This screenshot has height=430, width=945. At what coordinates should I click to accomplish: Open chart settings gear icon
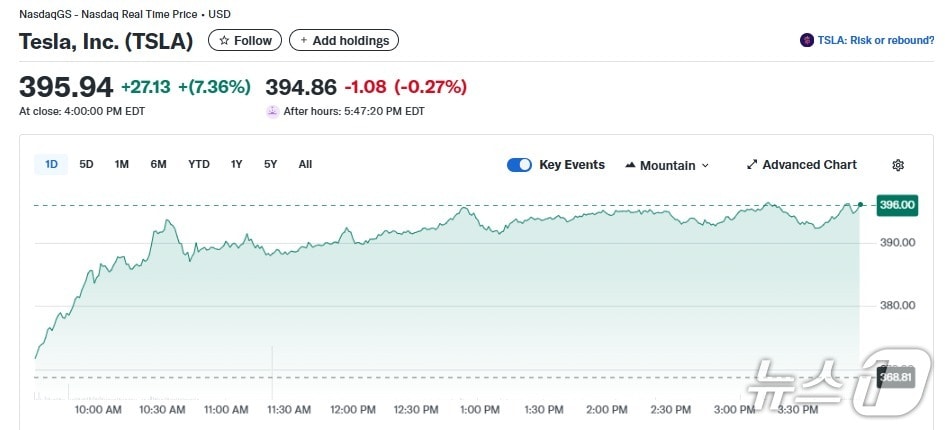click(898, 165)
